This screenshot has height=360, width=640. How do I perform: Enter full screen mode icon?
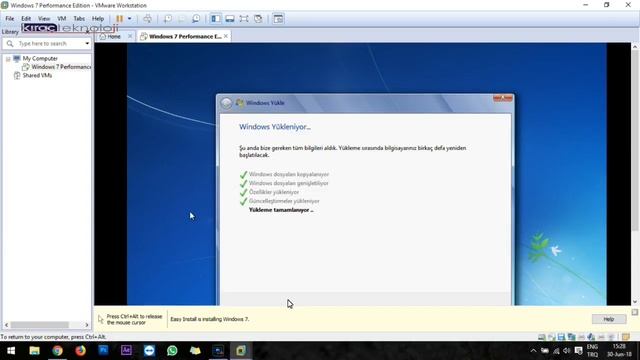pyautogui.click(x=244, y=19)
